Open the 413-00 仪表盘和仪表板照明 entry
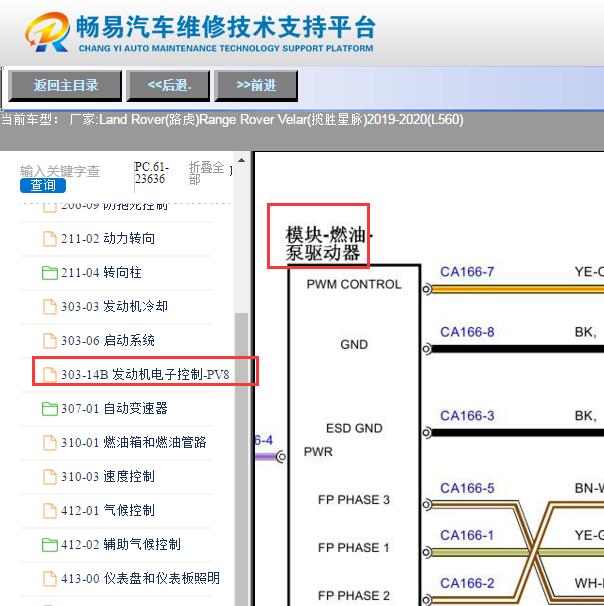 coord(140,579)
